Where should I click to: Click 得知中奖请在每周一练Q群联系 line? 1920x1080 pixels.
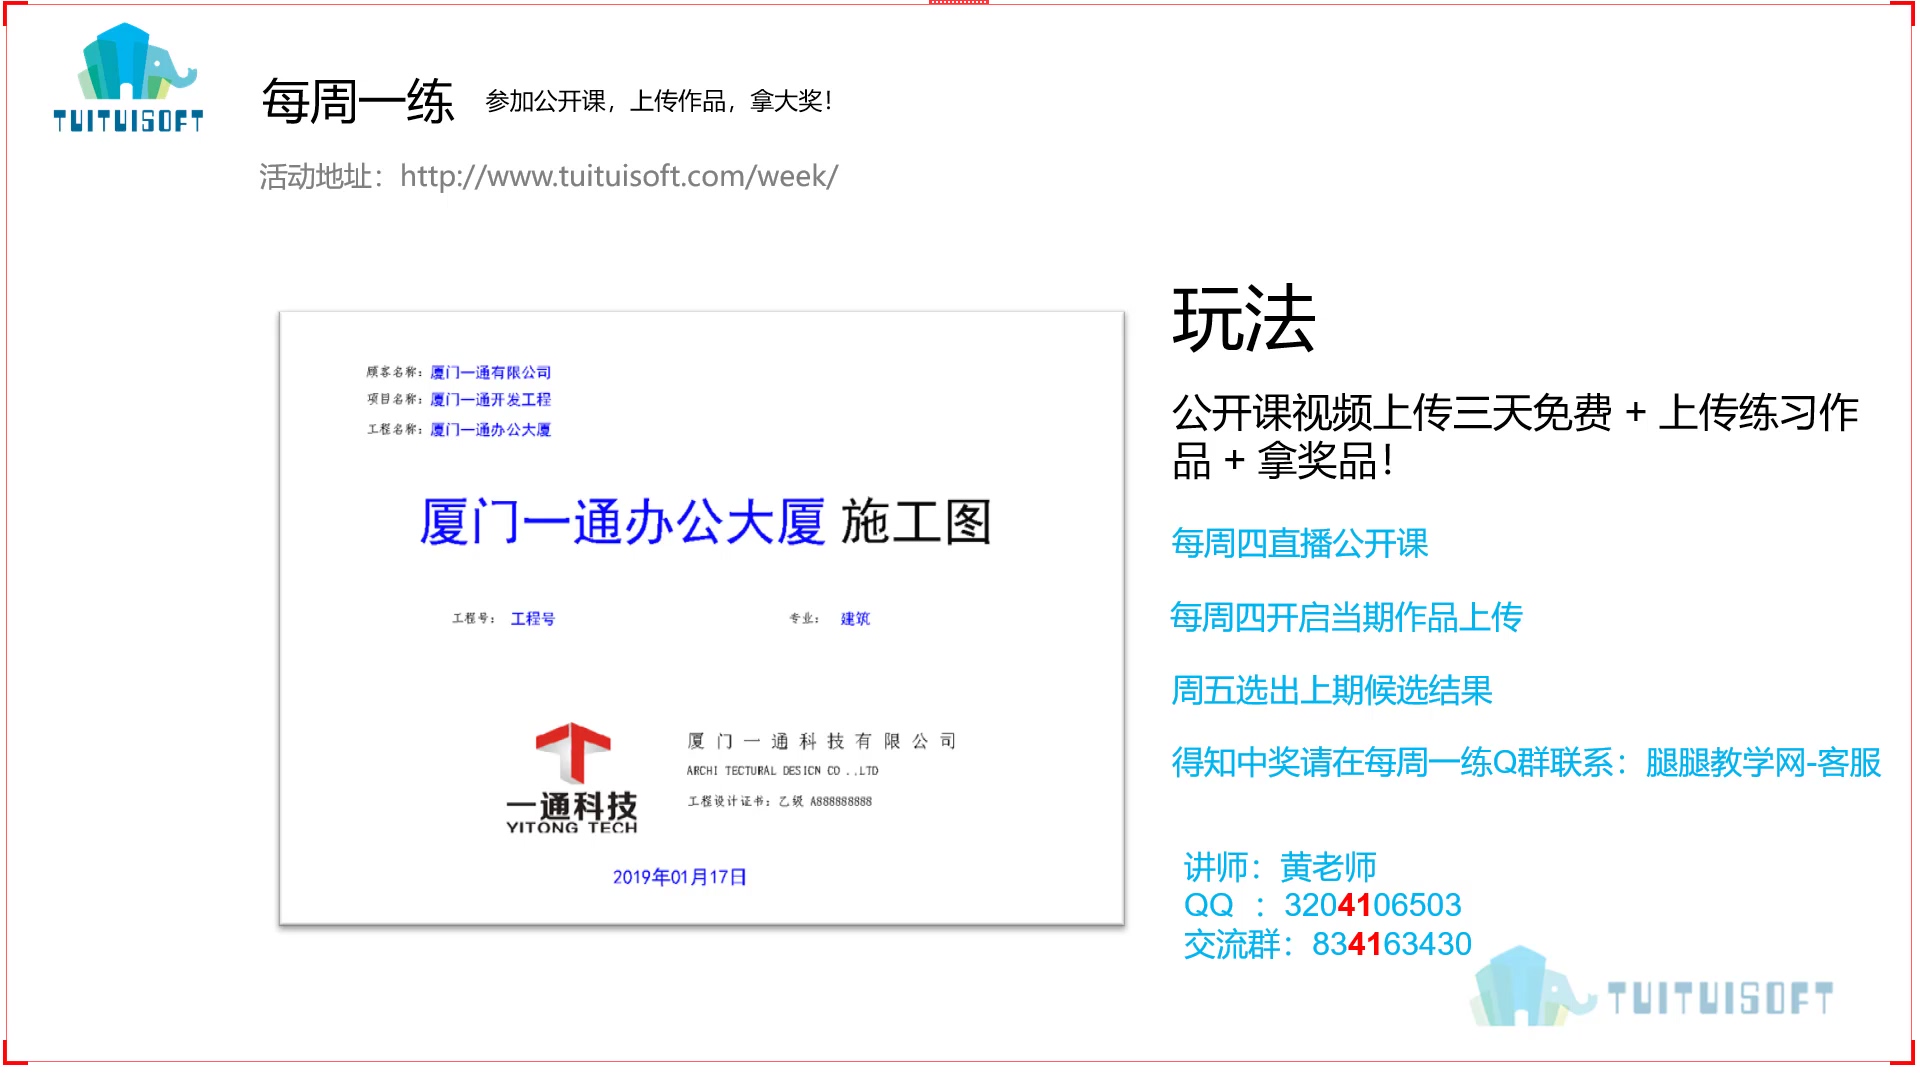(1526, 763)
